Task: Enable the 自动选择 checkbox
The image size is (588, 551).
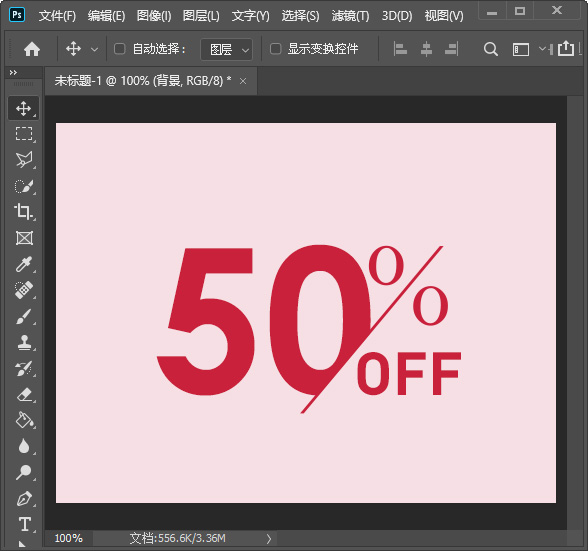Action: [x=120, y=49]
